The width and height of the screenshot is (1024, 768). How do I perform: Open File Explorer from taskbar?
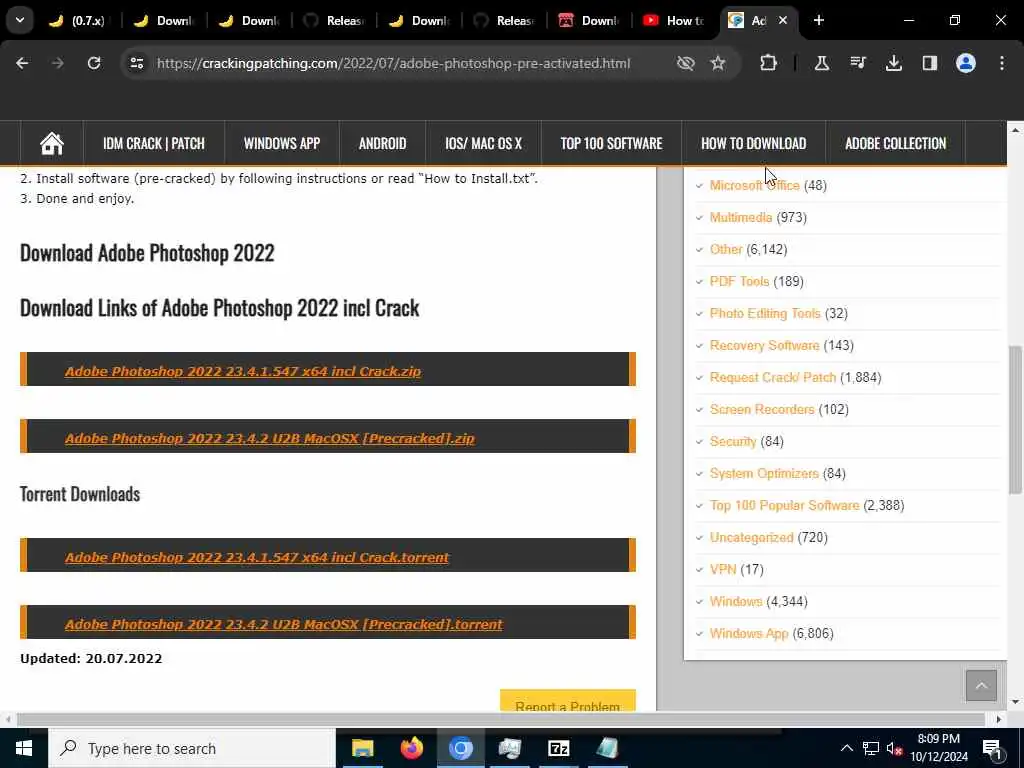pos(362,748)
